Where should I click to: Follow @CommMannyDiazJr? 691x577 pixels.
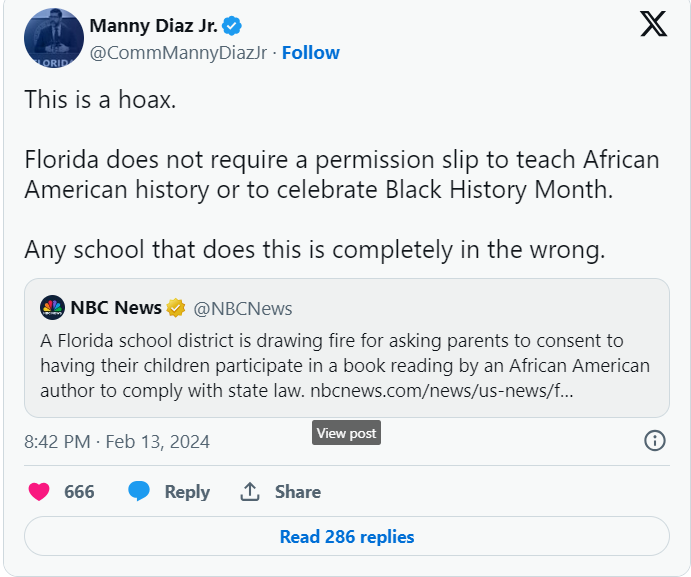311,53
